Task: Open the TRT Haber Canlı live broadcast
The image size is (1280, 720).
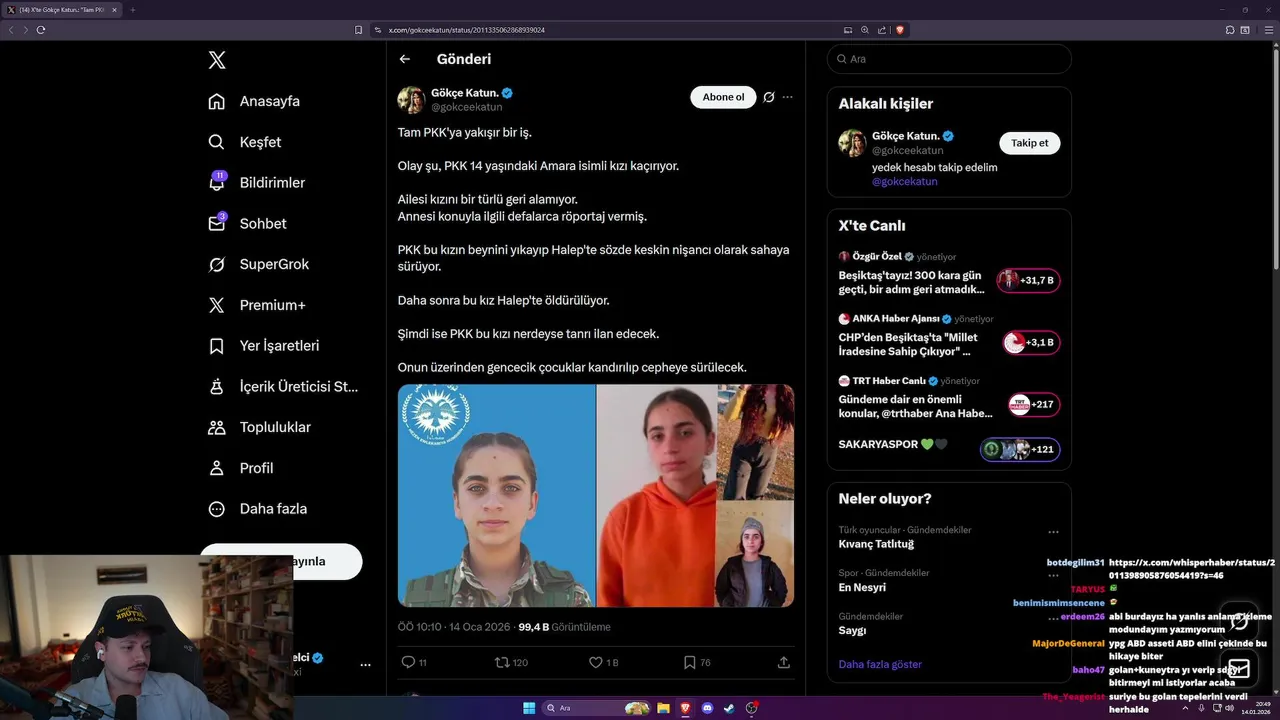Action: click(949, 397)
